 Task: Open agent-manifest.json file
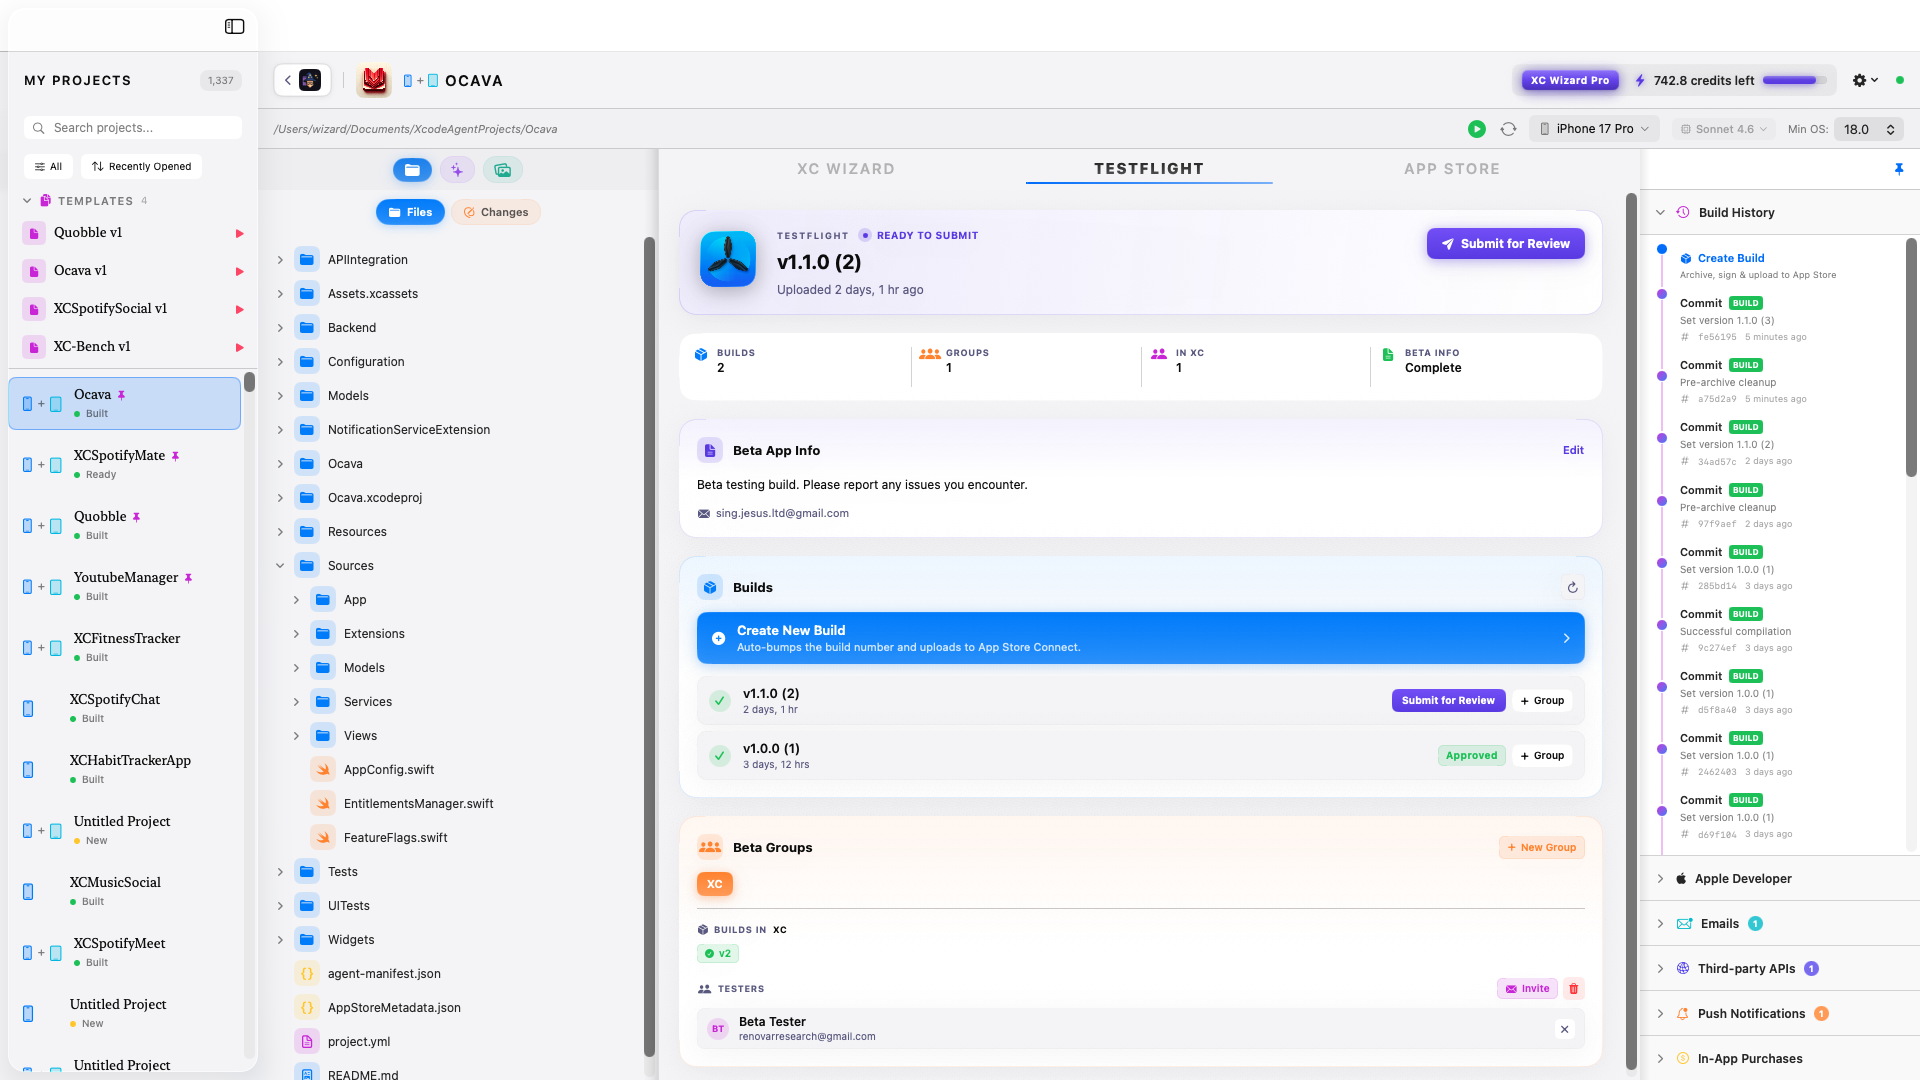coord(368,974)
